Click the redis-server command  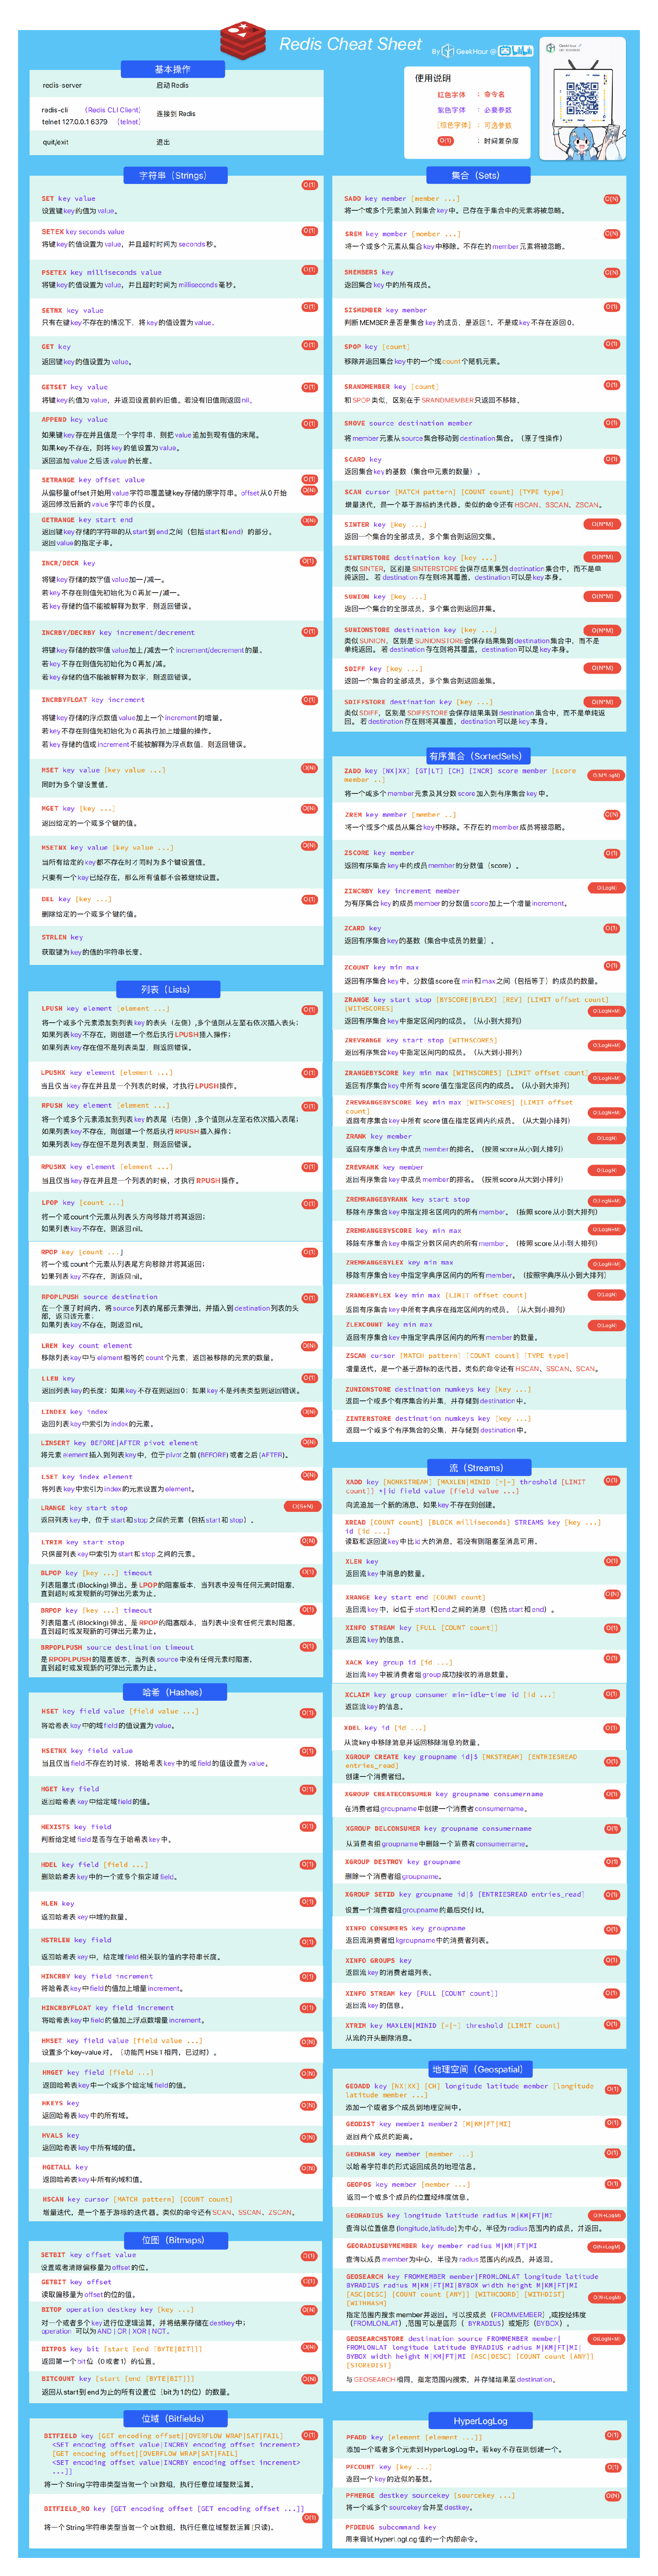click(x=62, y=86)
